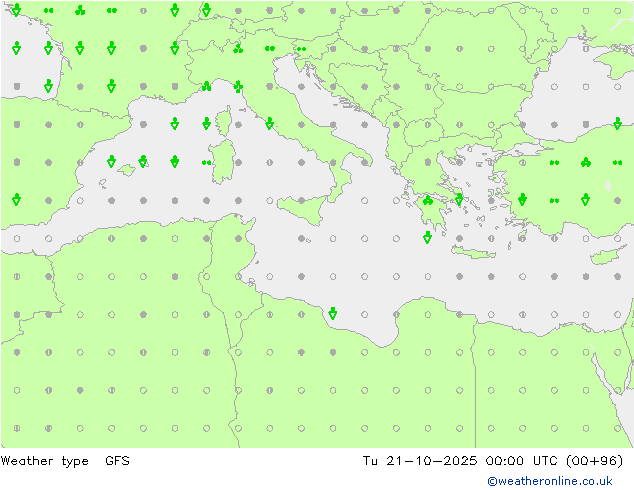Click the green shower symbol on the Black Sea's eastern edge
The height and width of the screenshot is (490, 634).
tap(617, 123)
